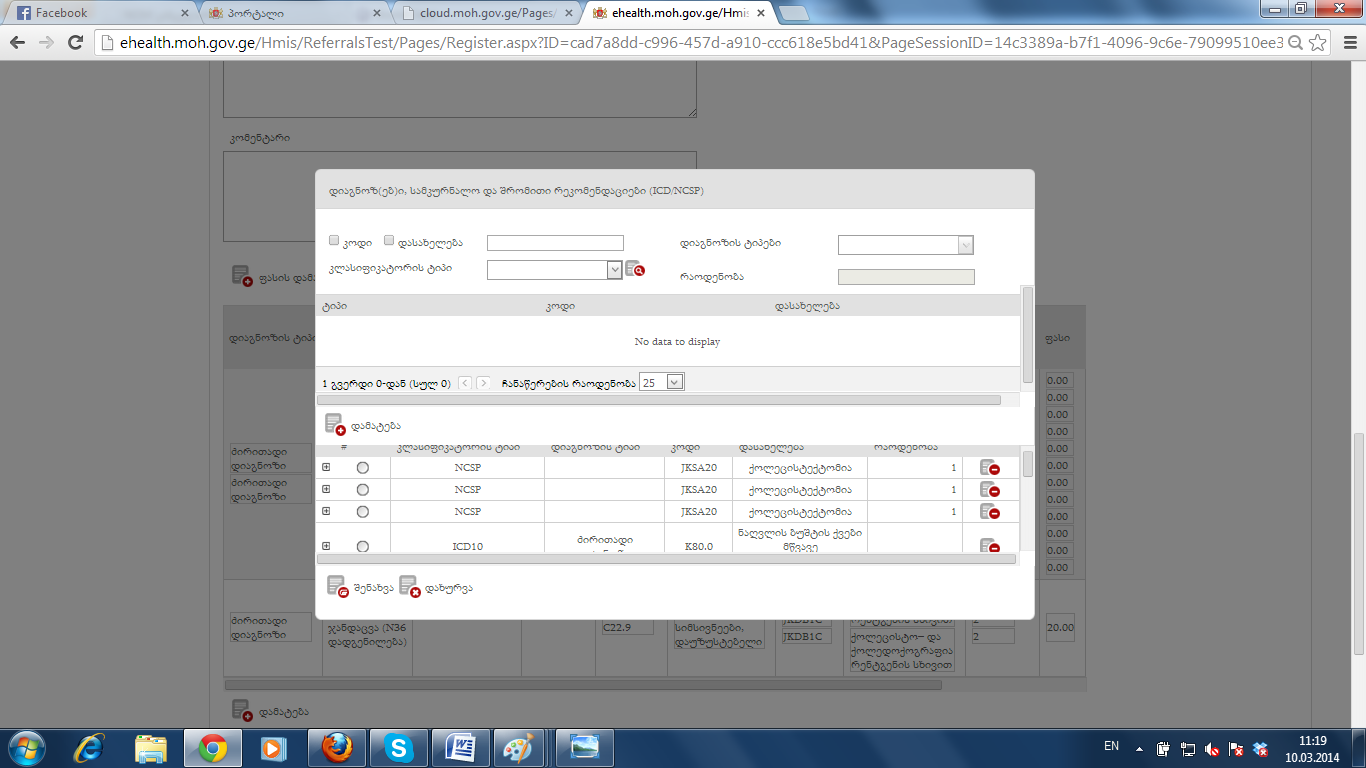The height and width of the screenshot is (768, 1366).
Task: Remove the ICD10 K80.0 row
Action: [x=989, y=546]
